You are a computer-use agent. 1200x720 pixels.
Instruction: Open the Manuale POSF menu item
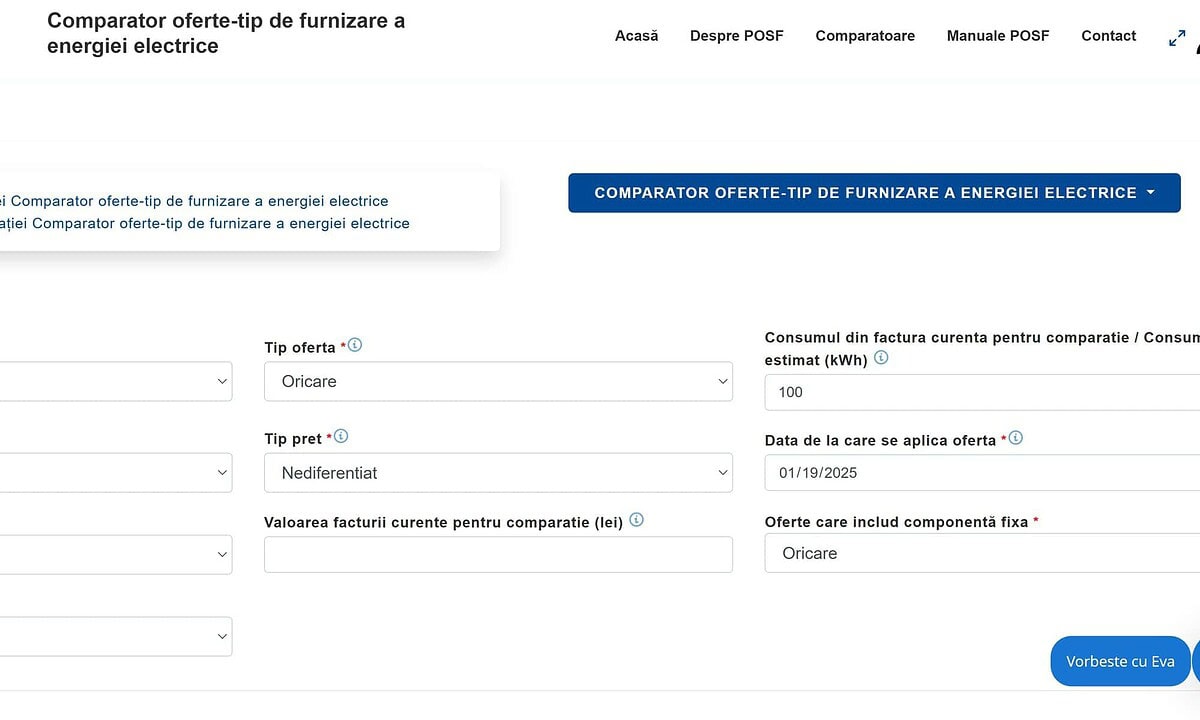[x=998, y=36]
